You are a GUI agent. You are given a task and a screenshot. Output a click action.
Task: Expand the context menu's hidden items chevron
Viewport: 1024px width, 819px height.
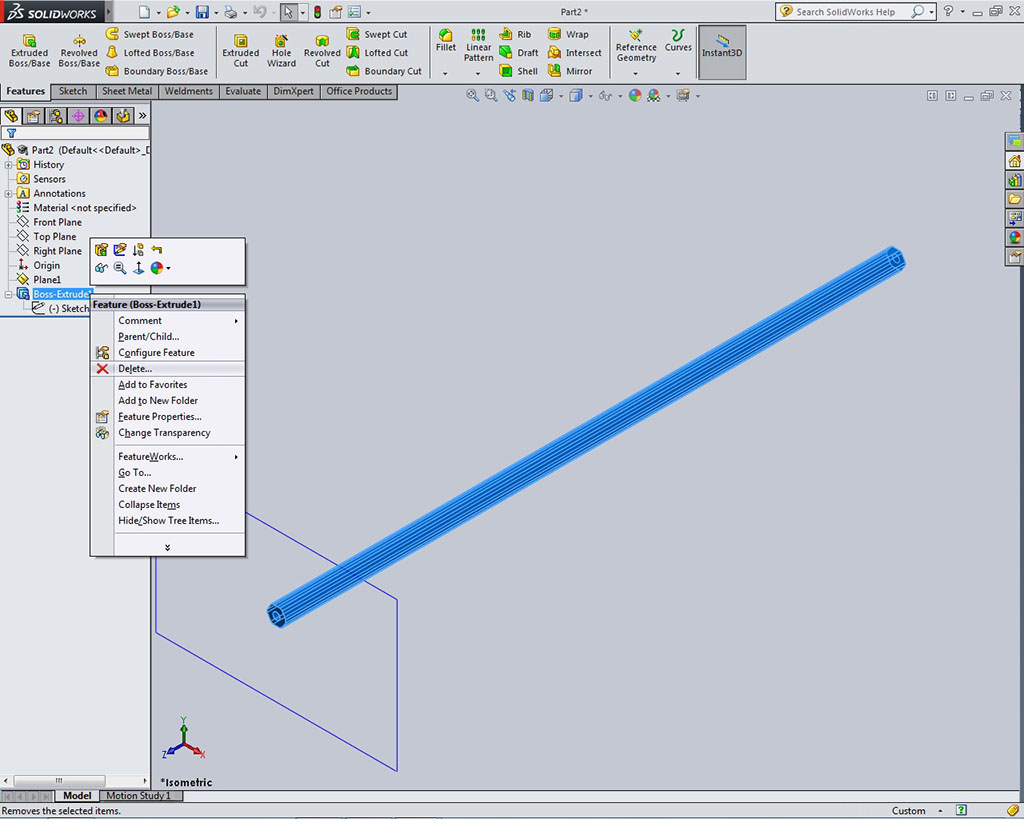click(x=167, y=547)
